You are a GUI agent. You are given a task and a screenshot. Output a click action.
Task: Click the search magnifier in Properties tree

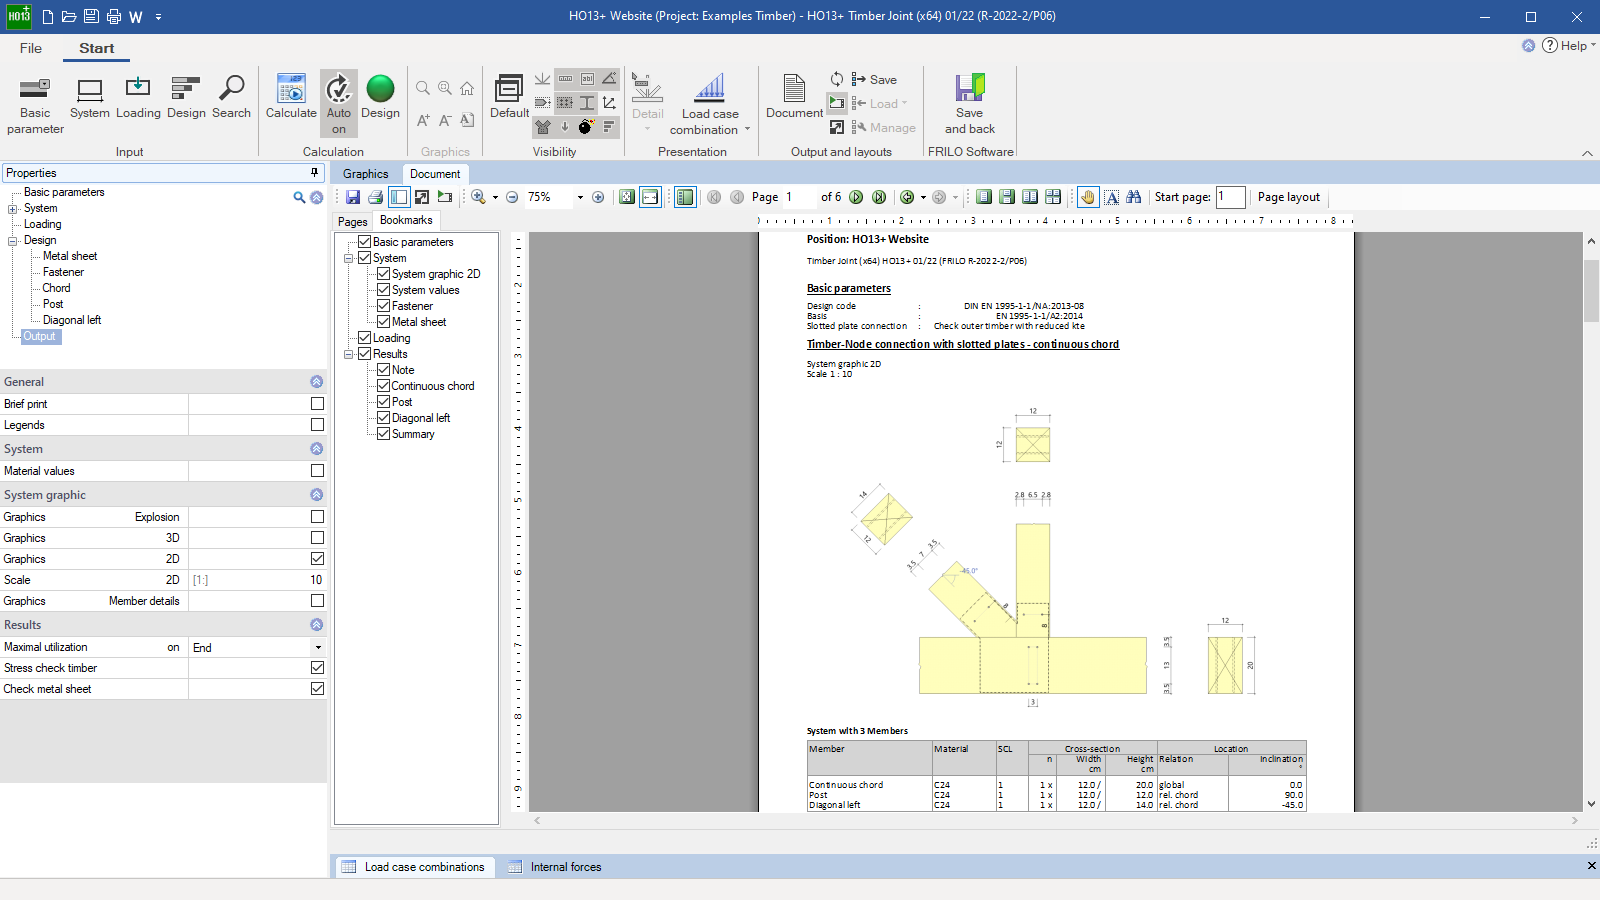click(299, 197)
